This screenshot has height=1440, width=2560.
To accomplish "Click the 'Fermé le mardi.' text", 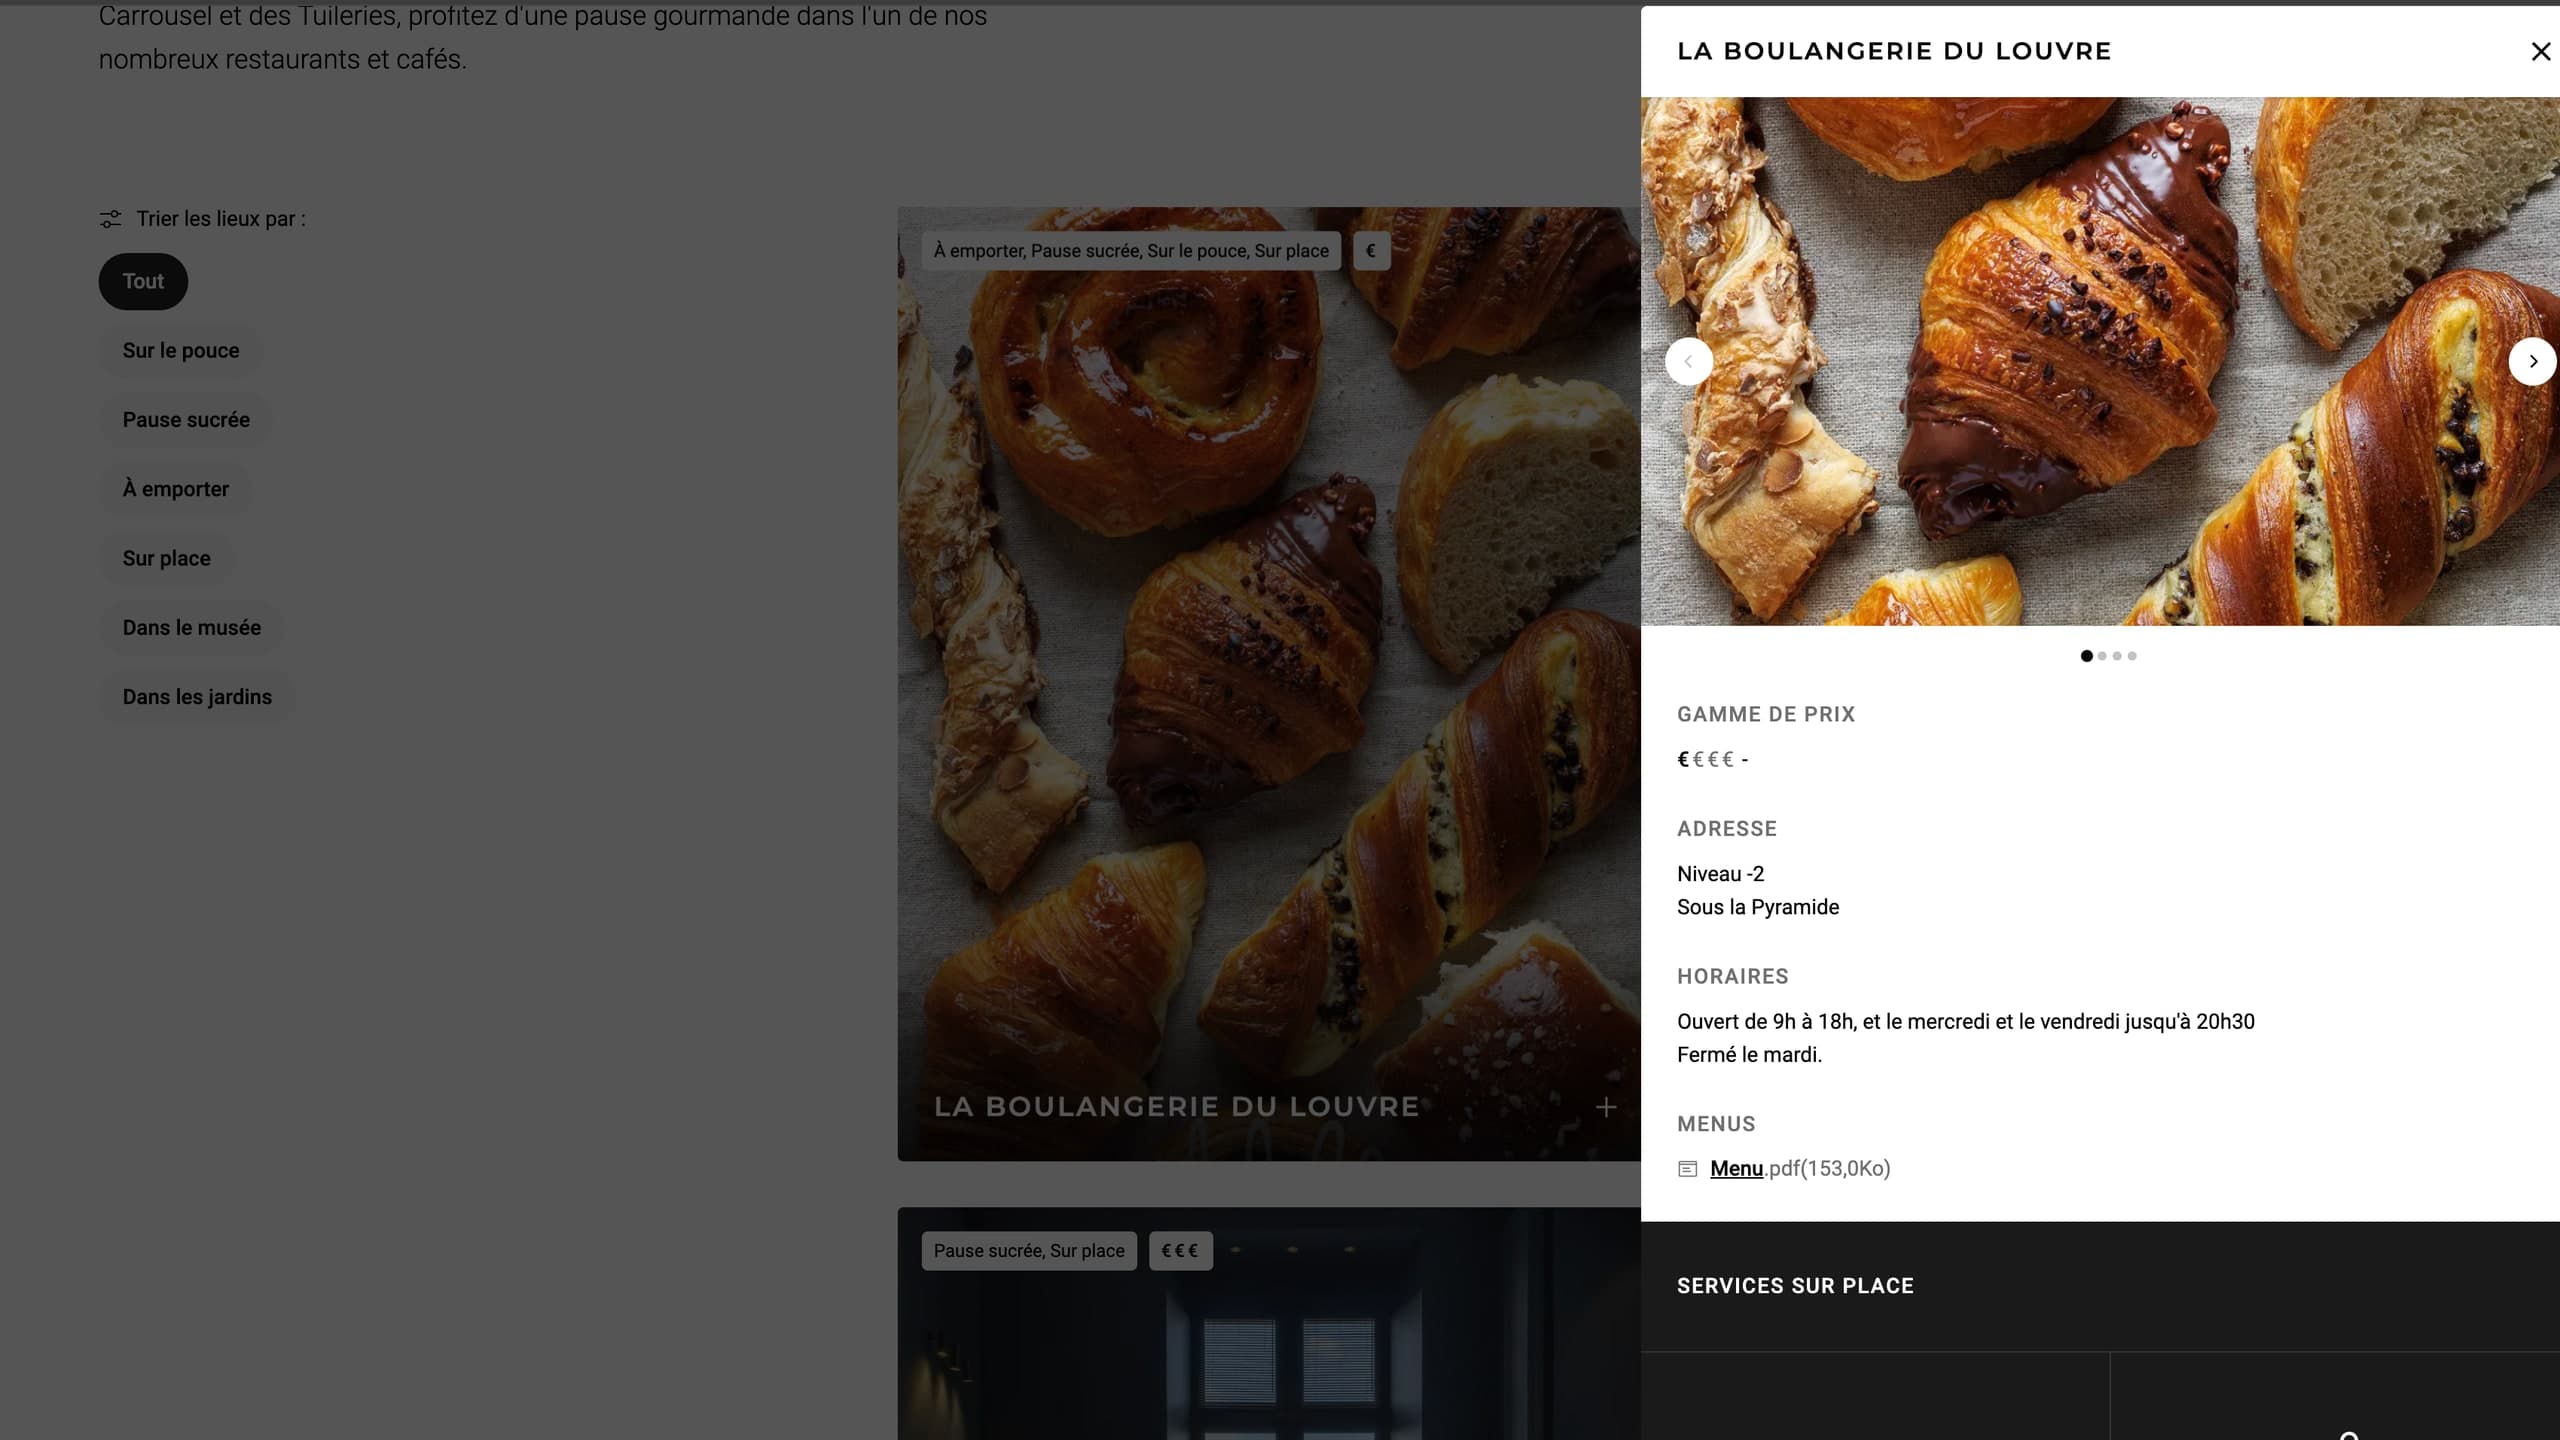I will pos(1750,1054).
